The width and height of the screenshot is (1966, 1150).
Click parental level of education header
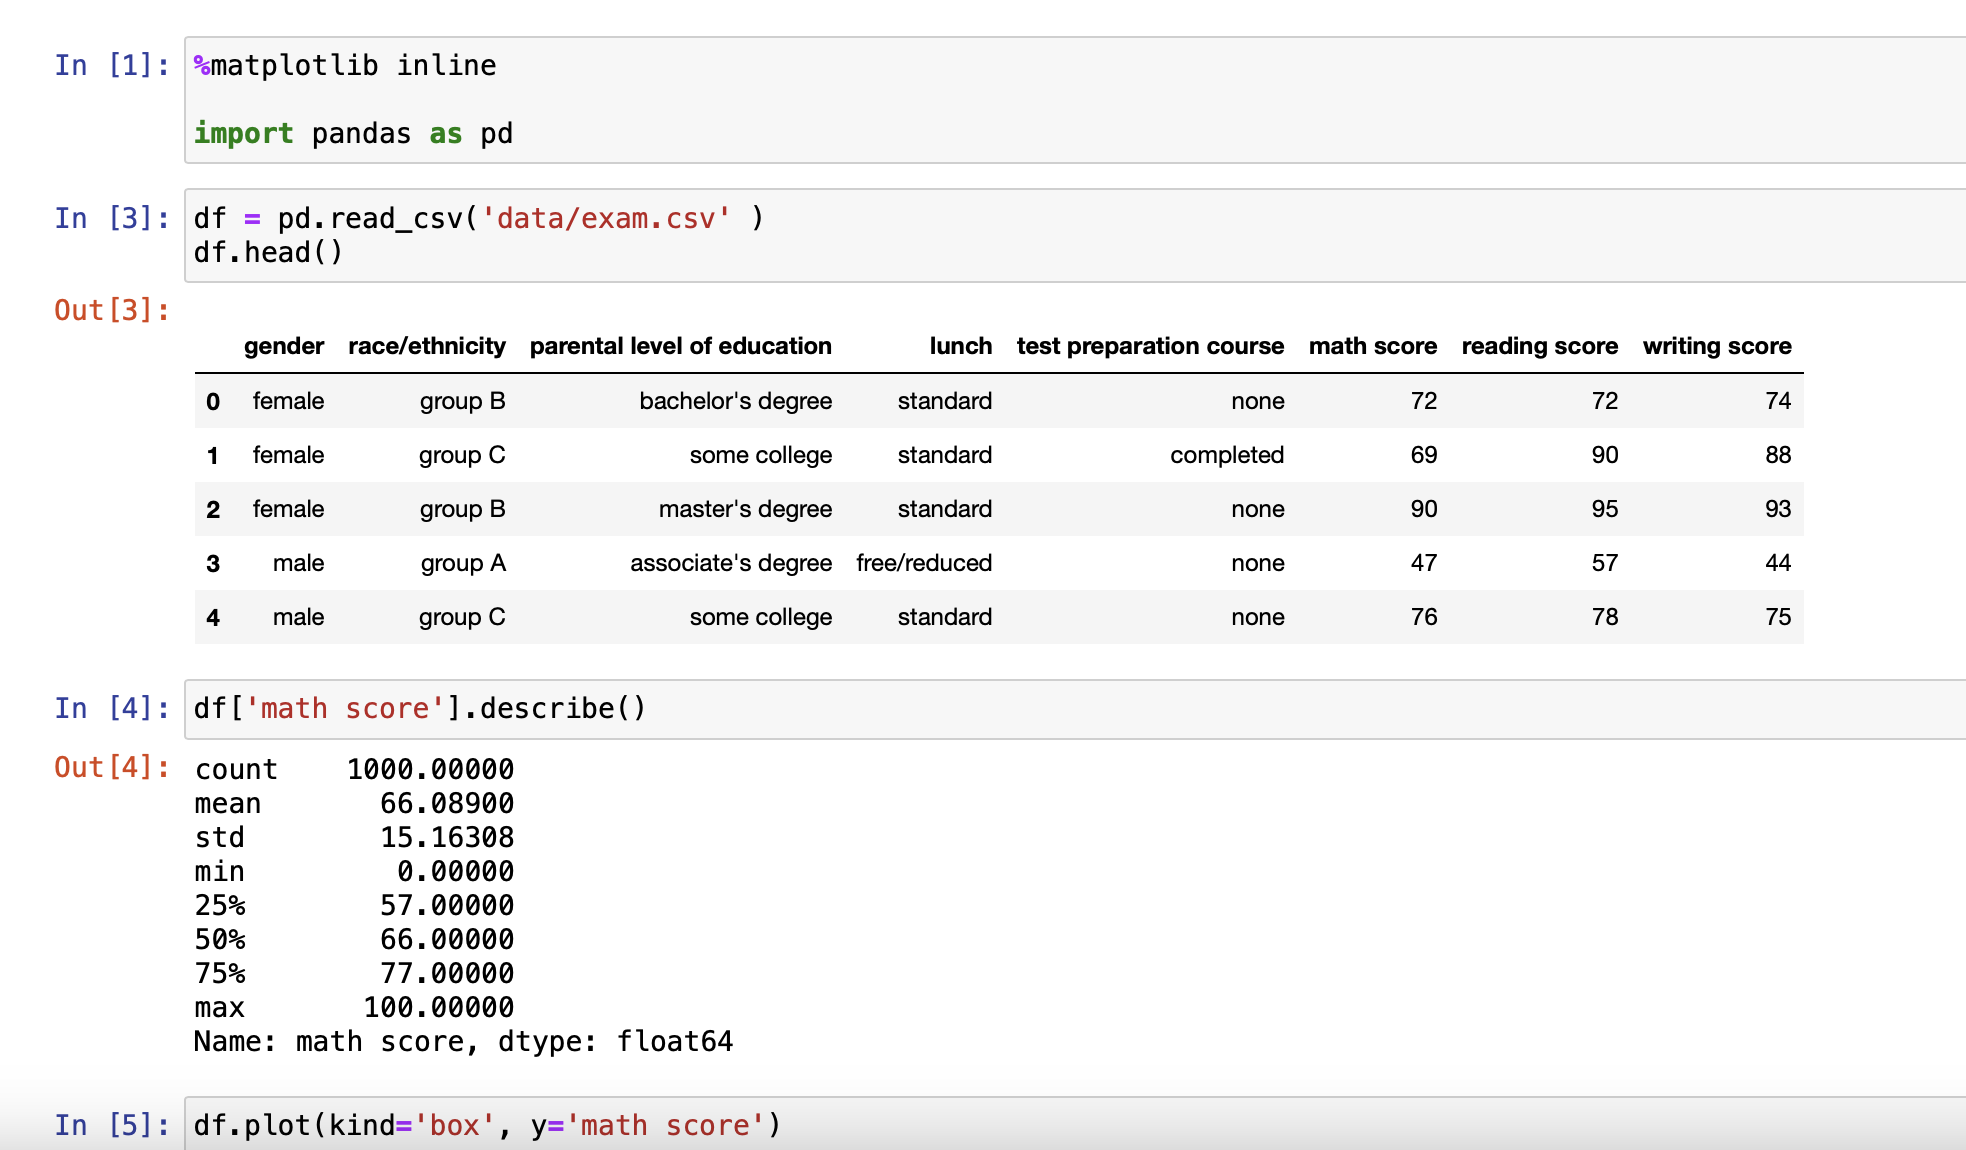point(680,346)
